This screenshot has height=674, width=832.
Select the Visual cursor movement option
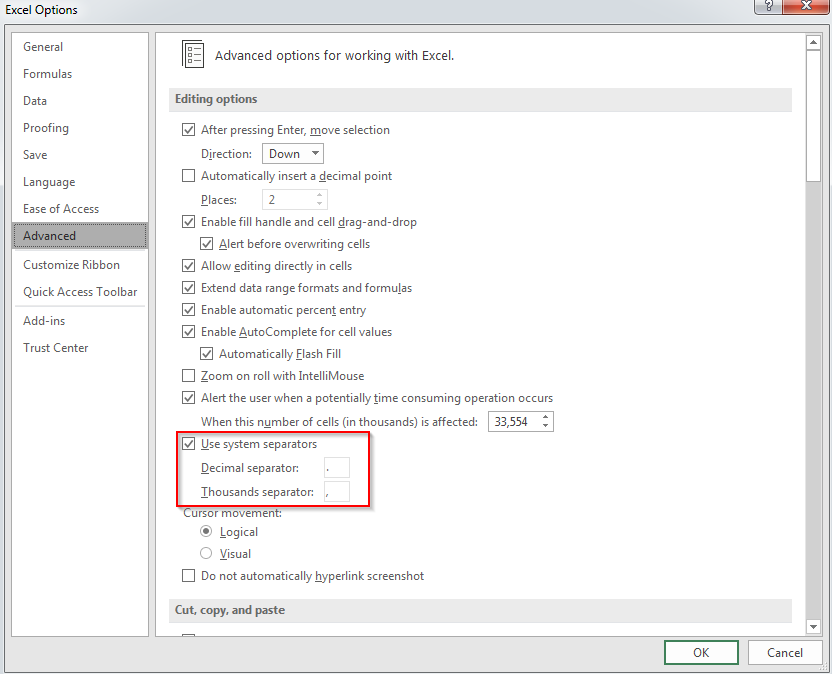click(x=207, y=554)
